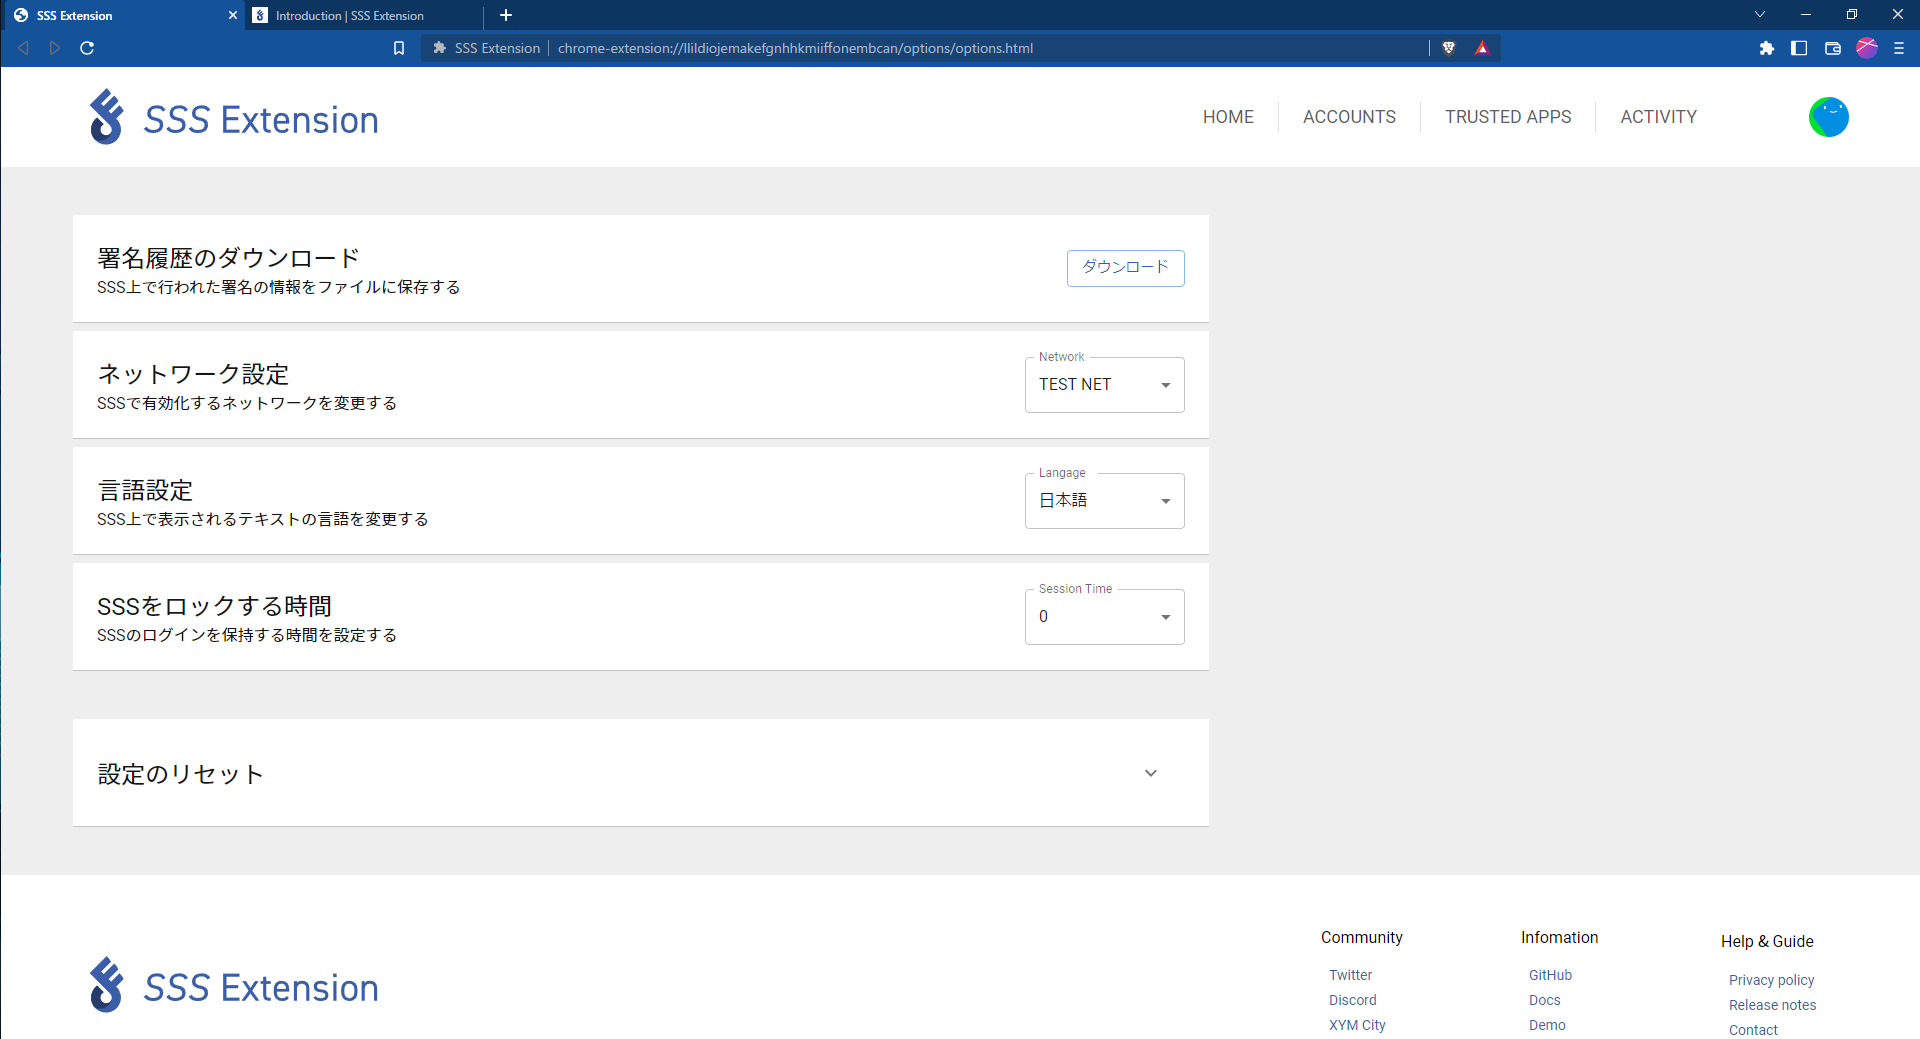This screenshot has width=1920, height=1039.
Task: Select the SSS Extension browser tab
Action: tap(122, 15)
